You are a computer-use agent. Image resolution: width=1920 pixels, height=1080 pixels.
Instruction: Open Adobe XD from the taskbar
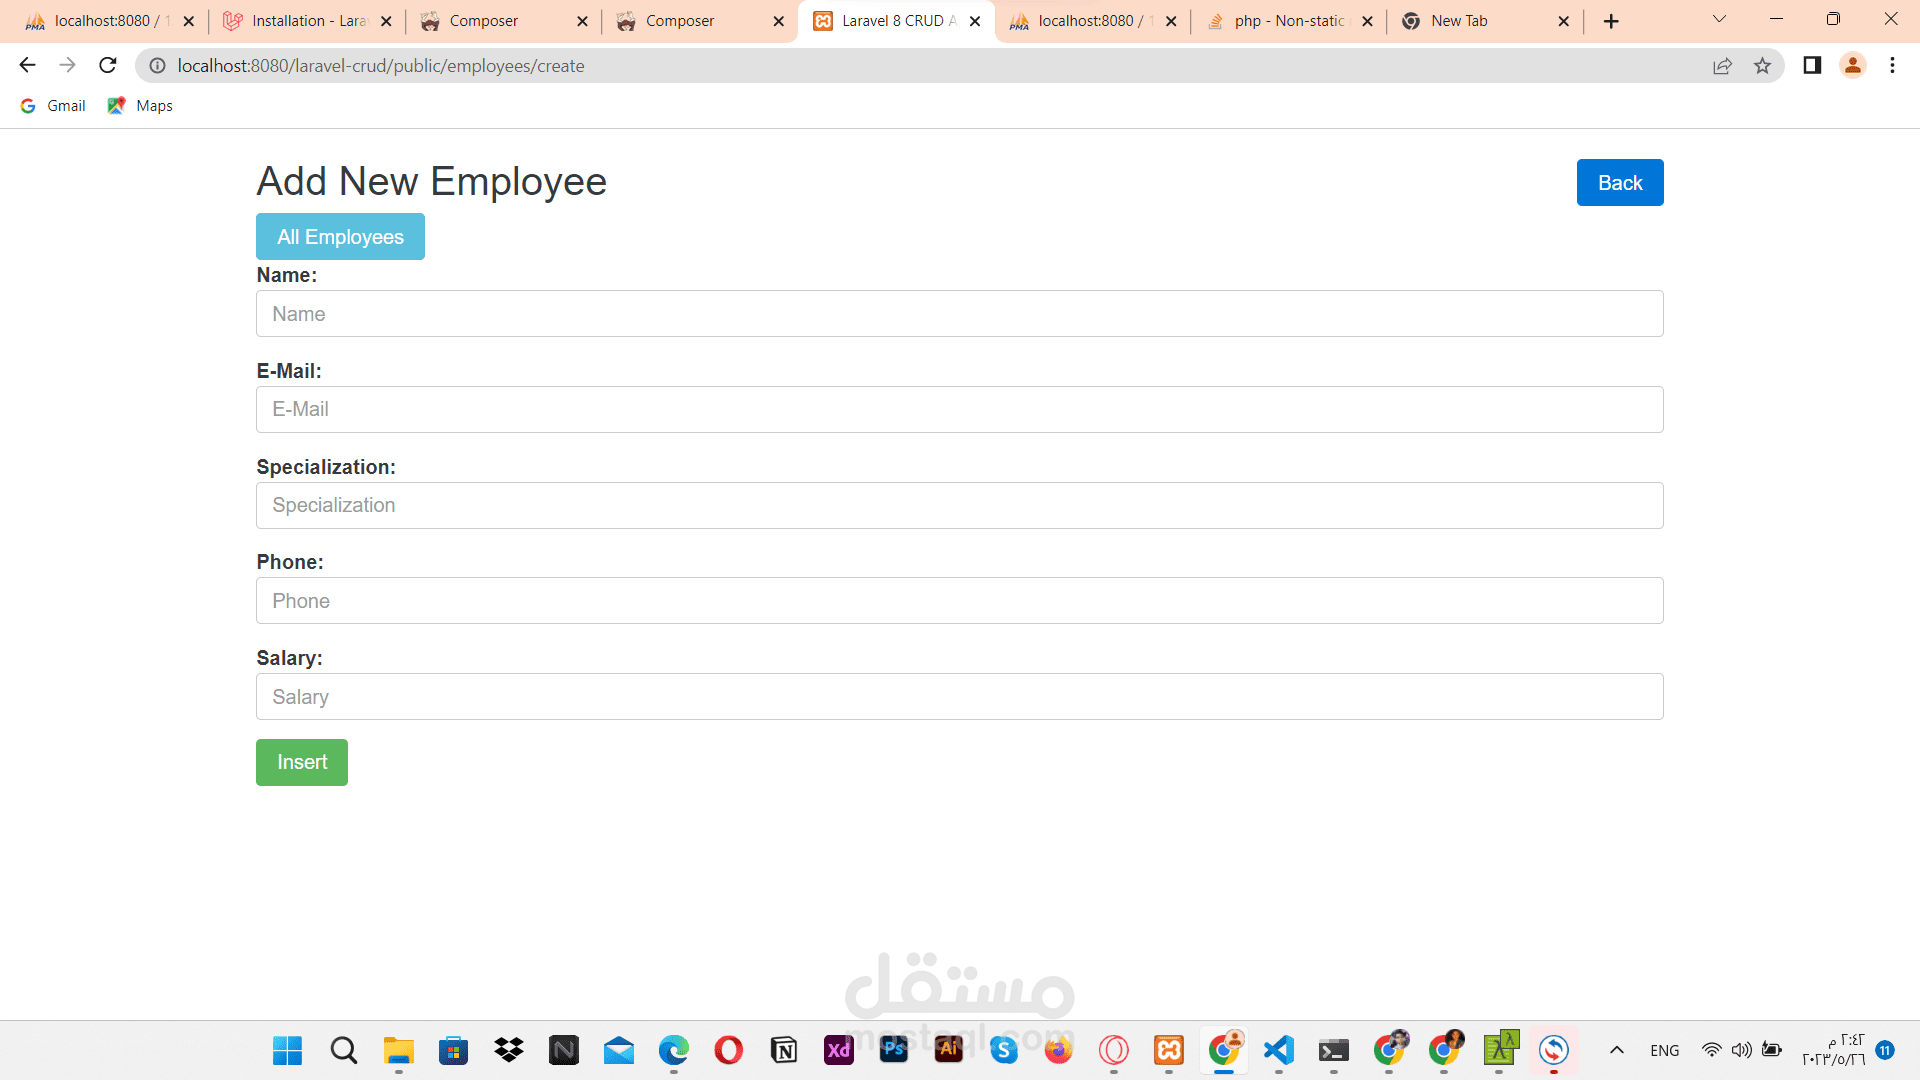pyautogui.click(x=839, y=1050)
